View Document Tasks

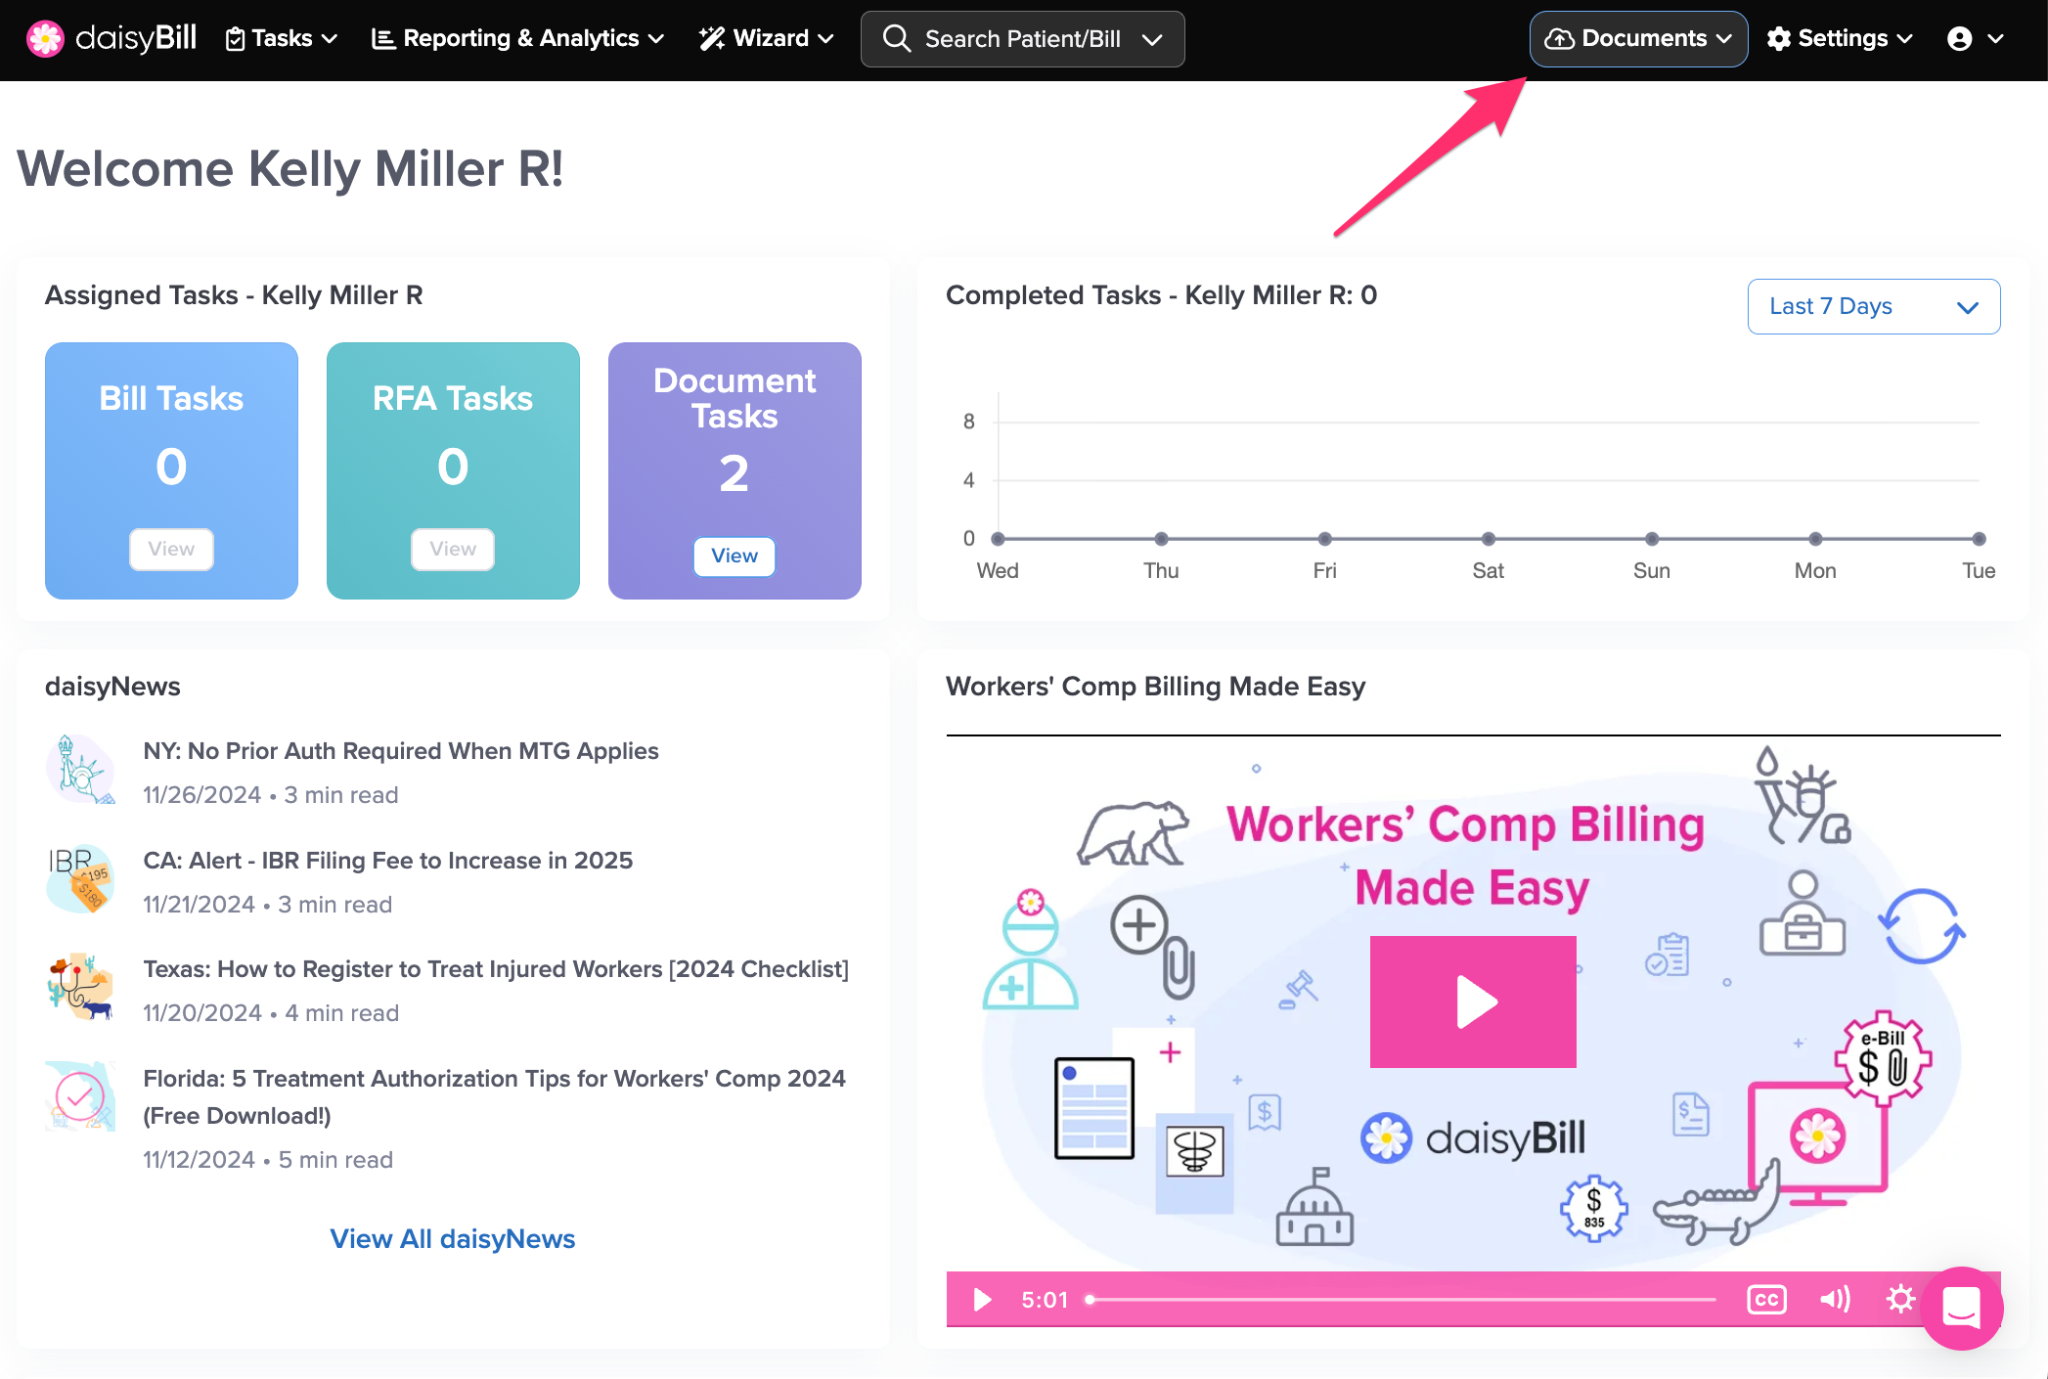coord(734,556)
